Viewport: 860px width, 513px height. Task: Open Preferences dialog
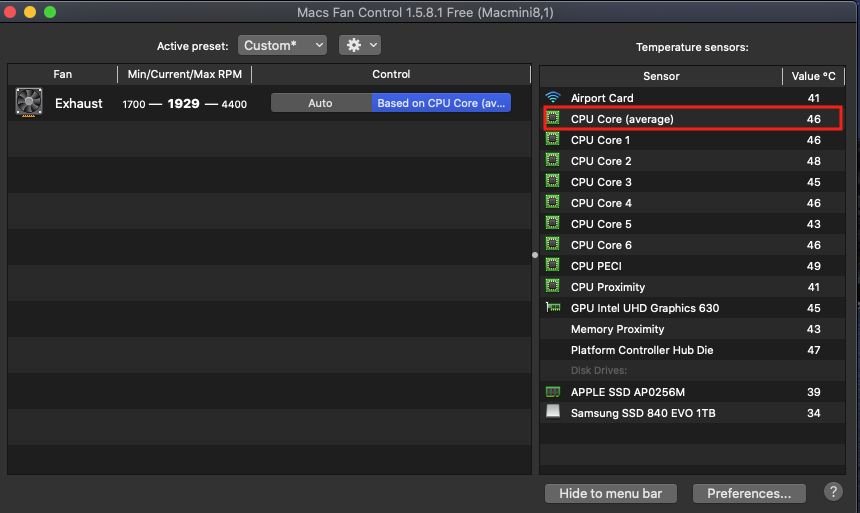click(x=749, y=493)
